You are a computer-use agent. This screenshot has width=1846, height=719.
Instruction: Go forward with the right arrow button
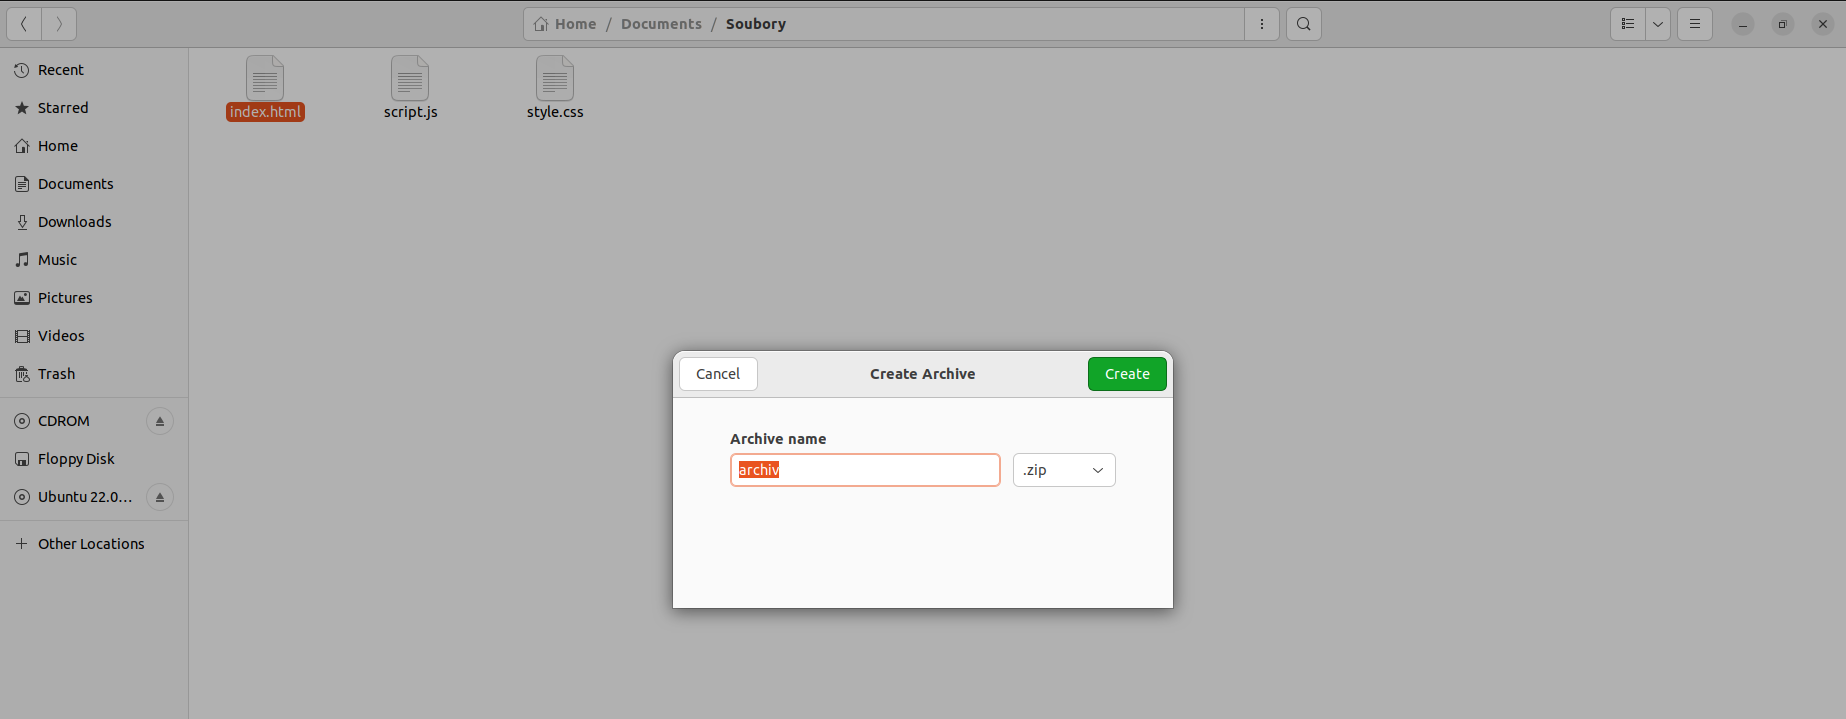tap(59, 24)
